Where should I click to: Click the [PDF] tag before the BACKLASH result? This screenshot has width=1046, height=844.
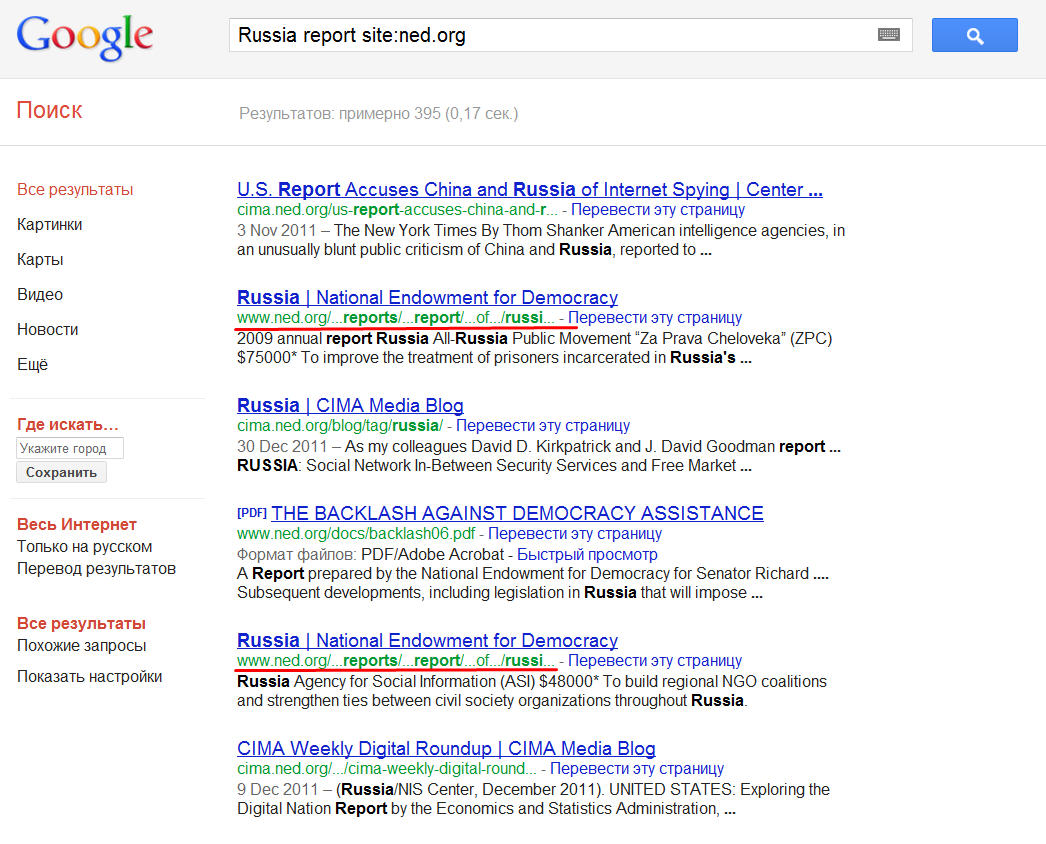point(251,512)
